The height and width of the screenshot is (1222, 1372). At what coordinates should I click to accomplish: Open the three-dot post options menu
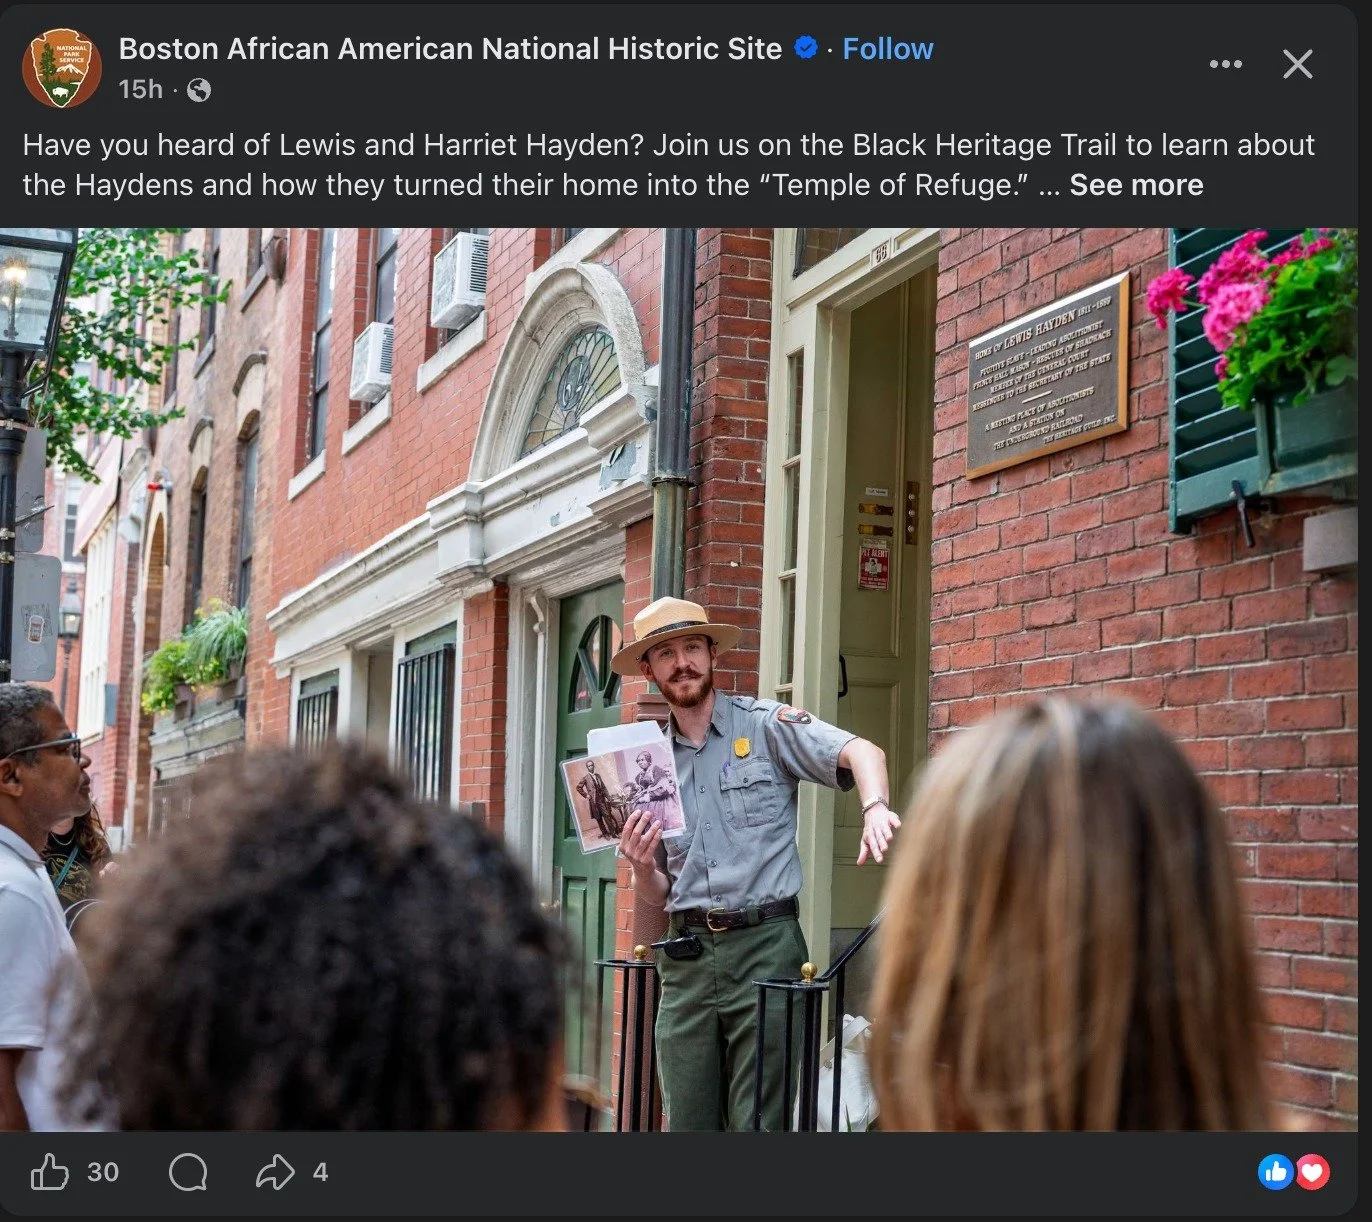pyautogui.click(x=1225, y=64)
